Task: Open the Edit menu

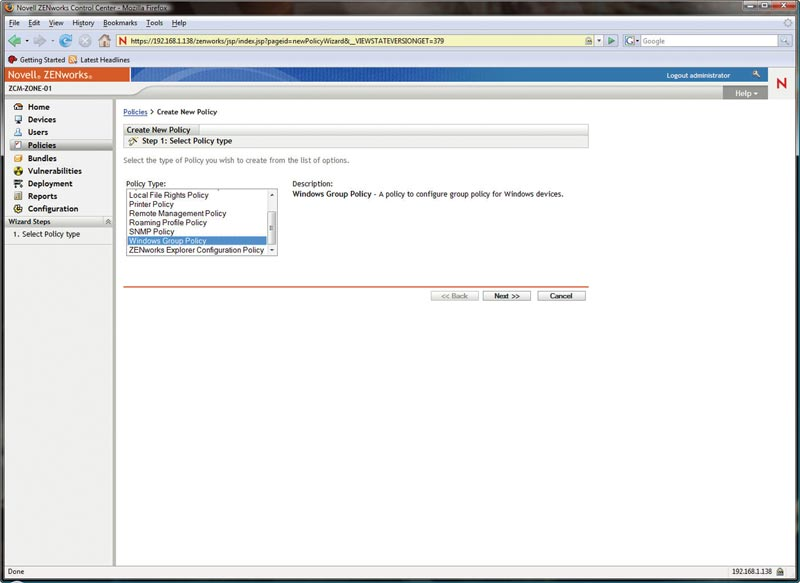Action: [34, 23]
